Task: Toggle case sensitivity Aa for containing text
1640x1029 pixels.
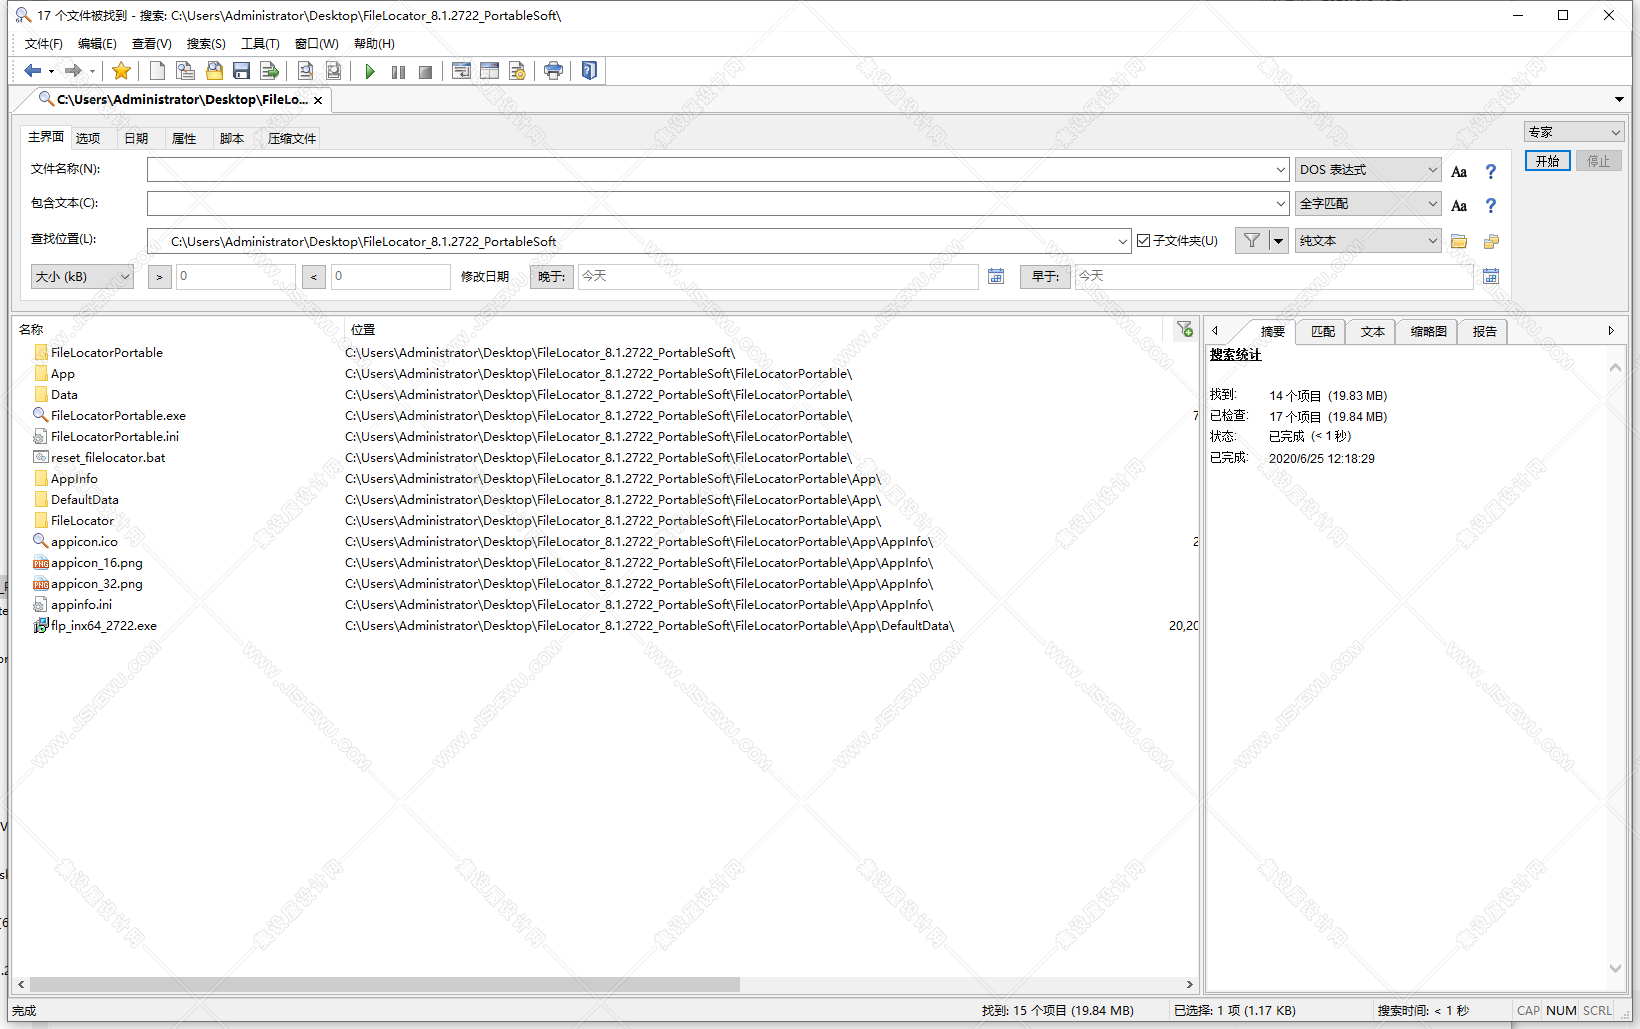Action: tap(1459, 205)
